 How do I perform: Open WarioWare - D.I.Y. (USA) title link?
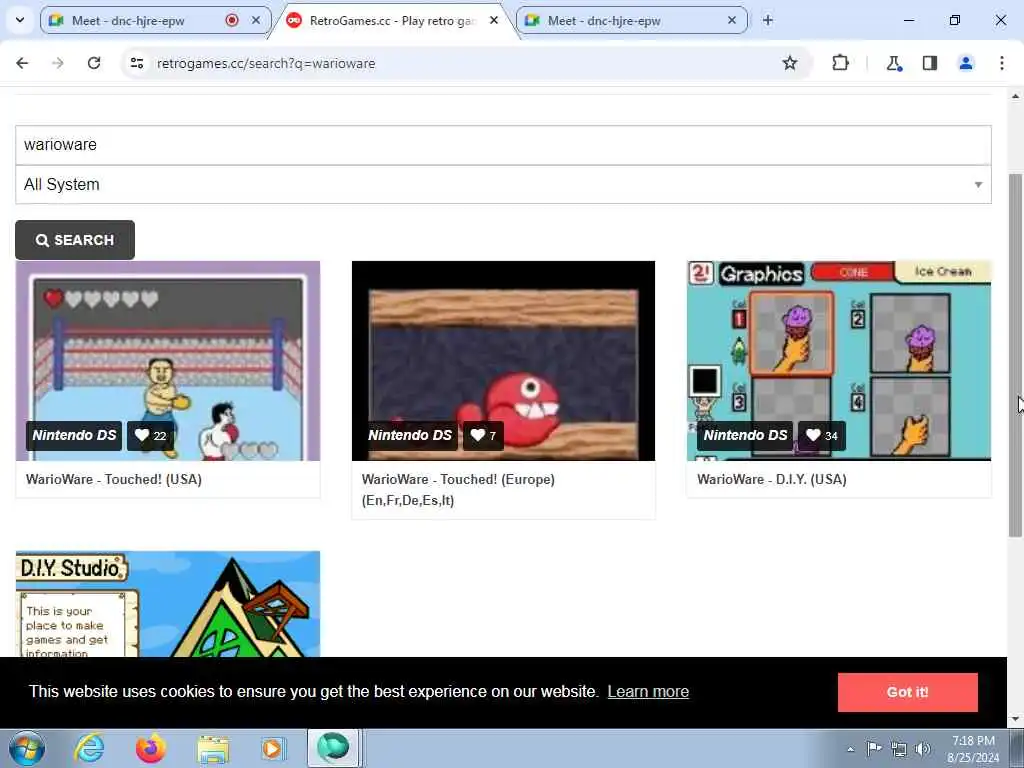coord(772,479)
